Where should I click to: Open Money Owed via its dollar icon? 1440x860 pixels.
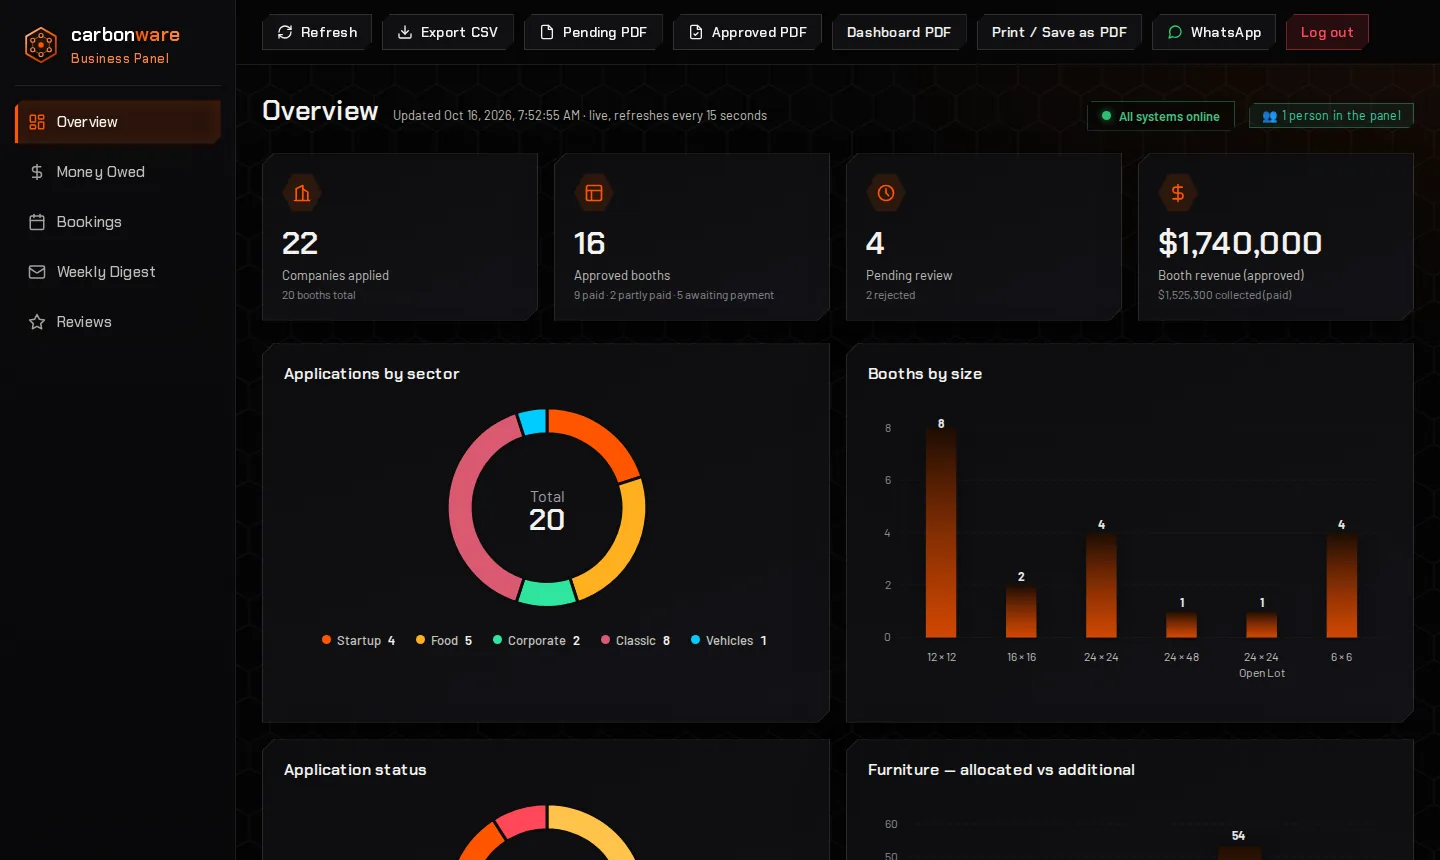click(37, 172)
